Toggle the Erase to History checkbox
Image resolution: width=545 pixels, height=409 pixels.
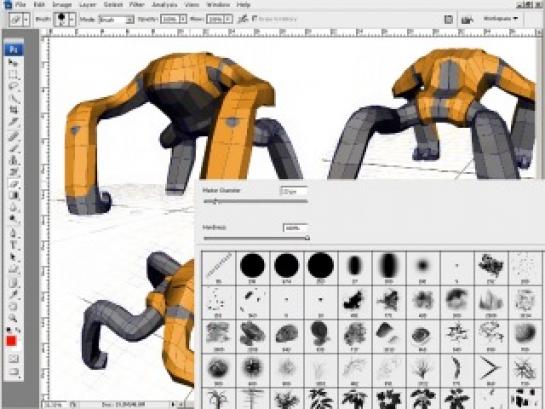pos(255,18)
